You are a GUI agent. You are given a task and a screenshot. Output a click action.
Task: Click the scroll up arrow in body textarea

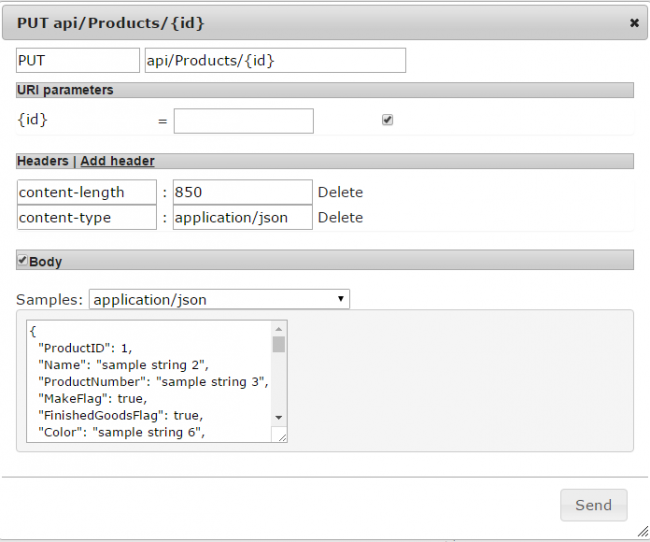tap(279, 329)
